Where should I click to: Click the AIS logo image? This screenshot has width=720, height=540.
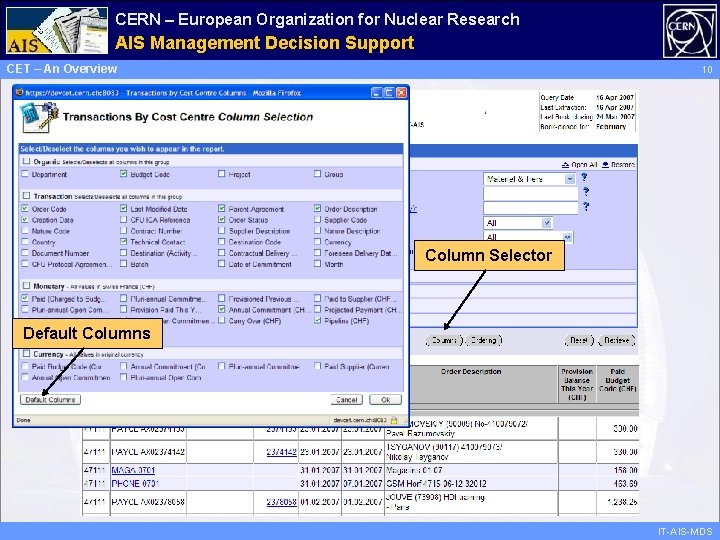pyautogui.click(x=57, y=30)
